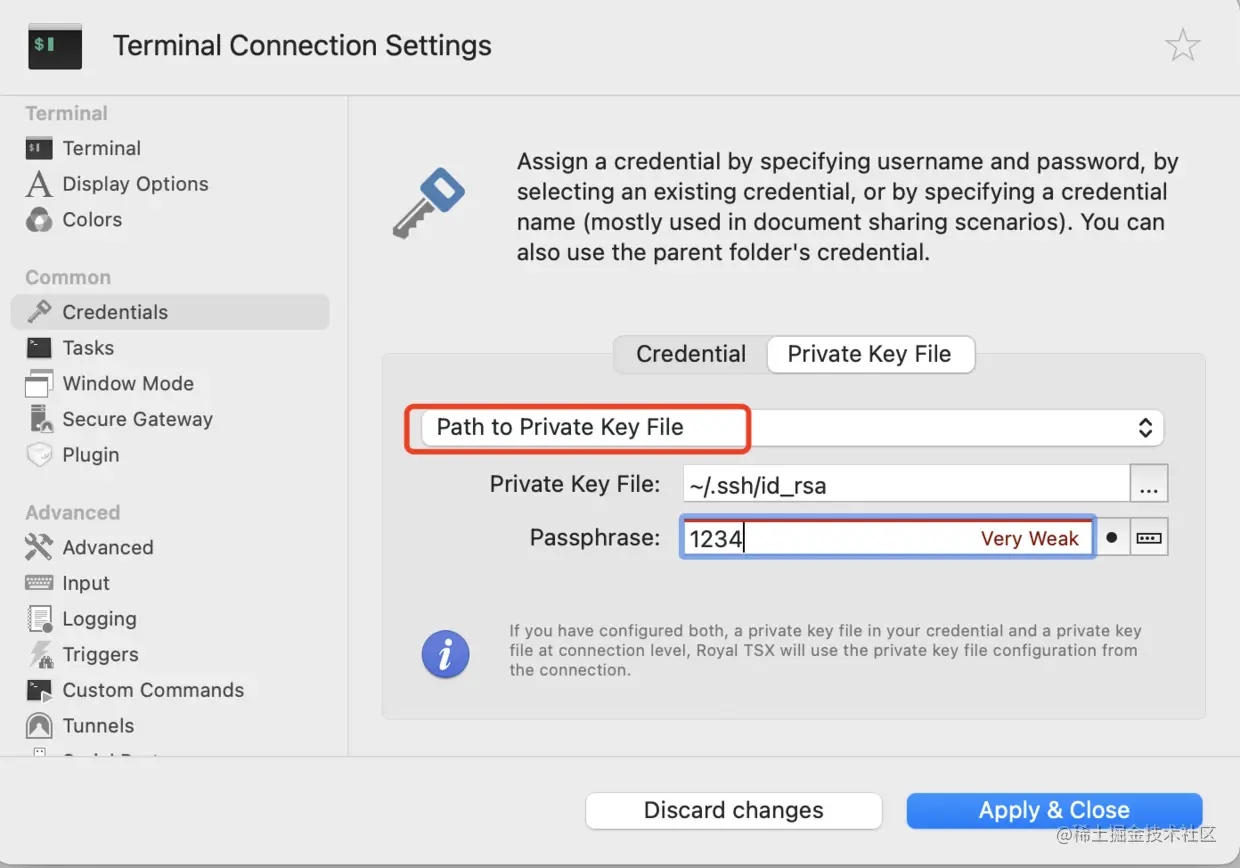1240x868 pixels.
Task: Select the Secure Gateway icon
Action: (x=39, y=419)
